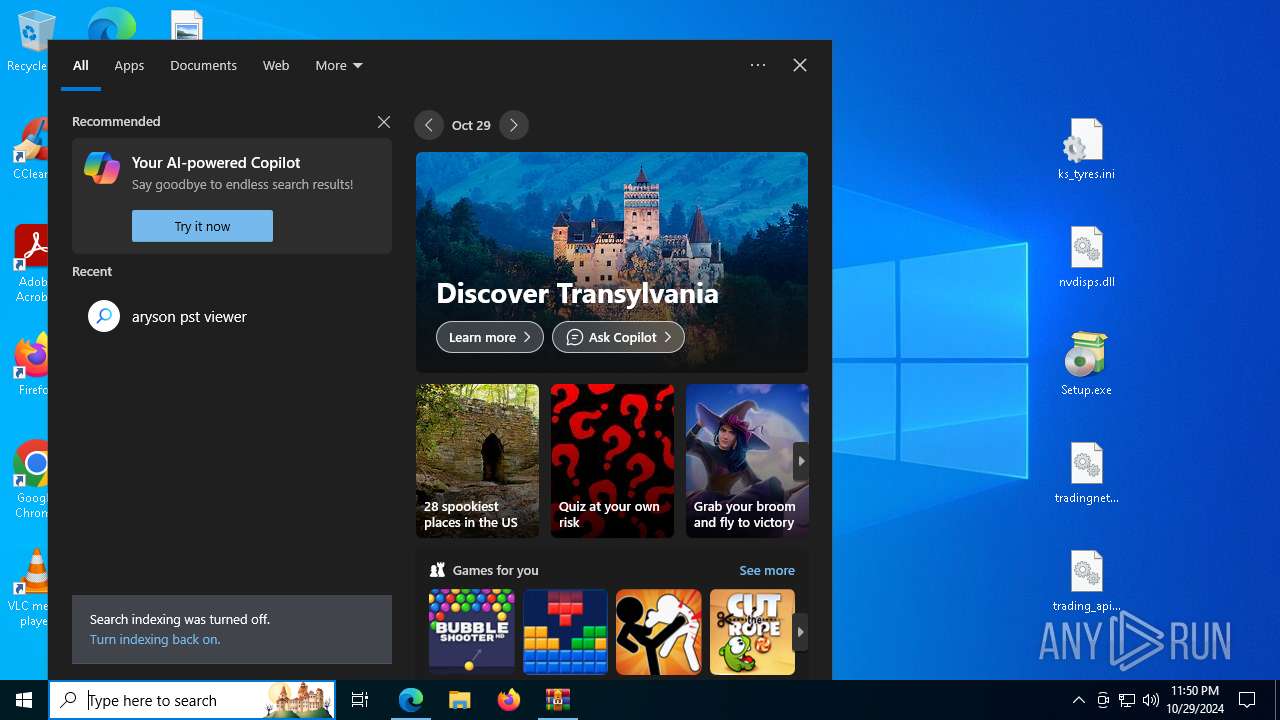
Task: Launch Firefox from the taskbar
Action: 509,700
